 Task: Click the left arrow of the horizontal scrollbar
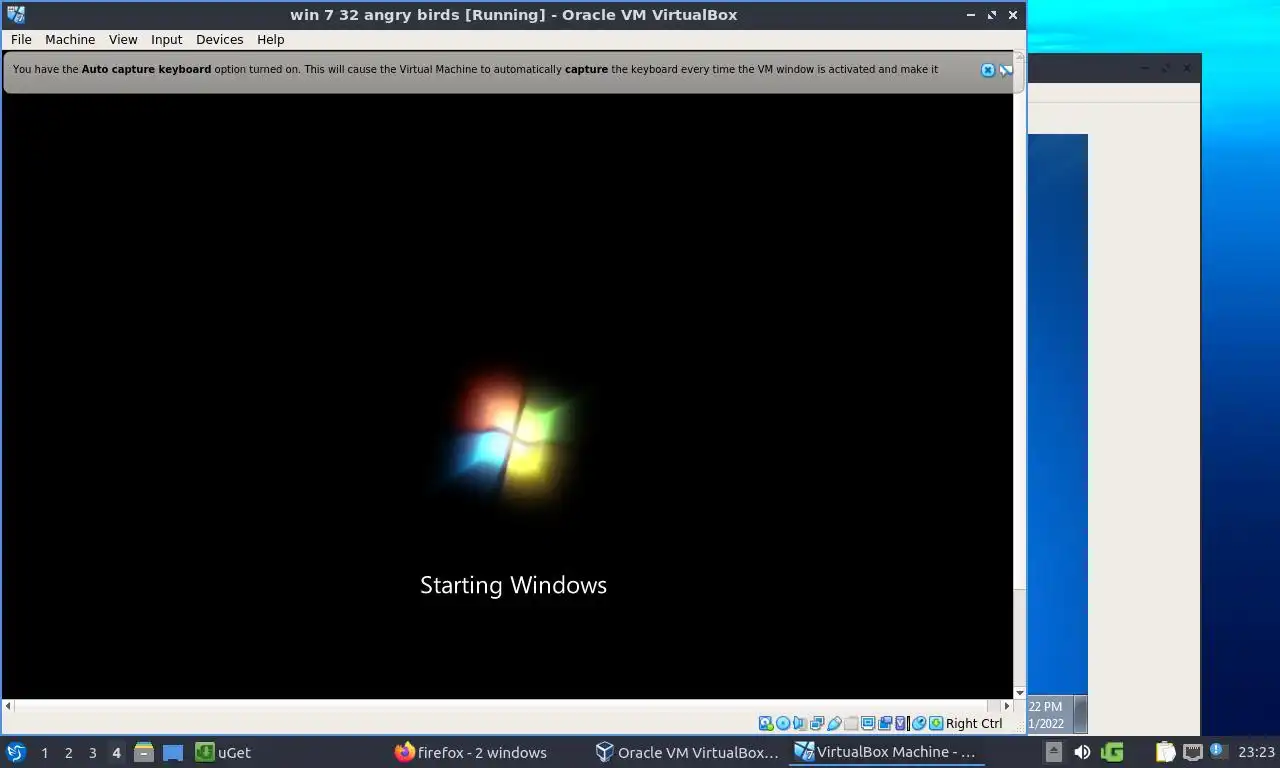(x=9, y=705)
